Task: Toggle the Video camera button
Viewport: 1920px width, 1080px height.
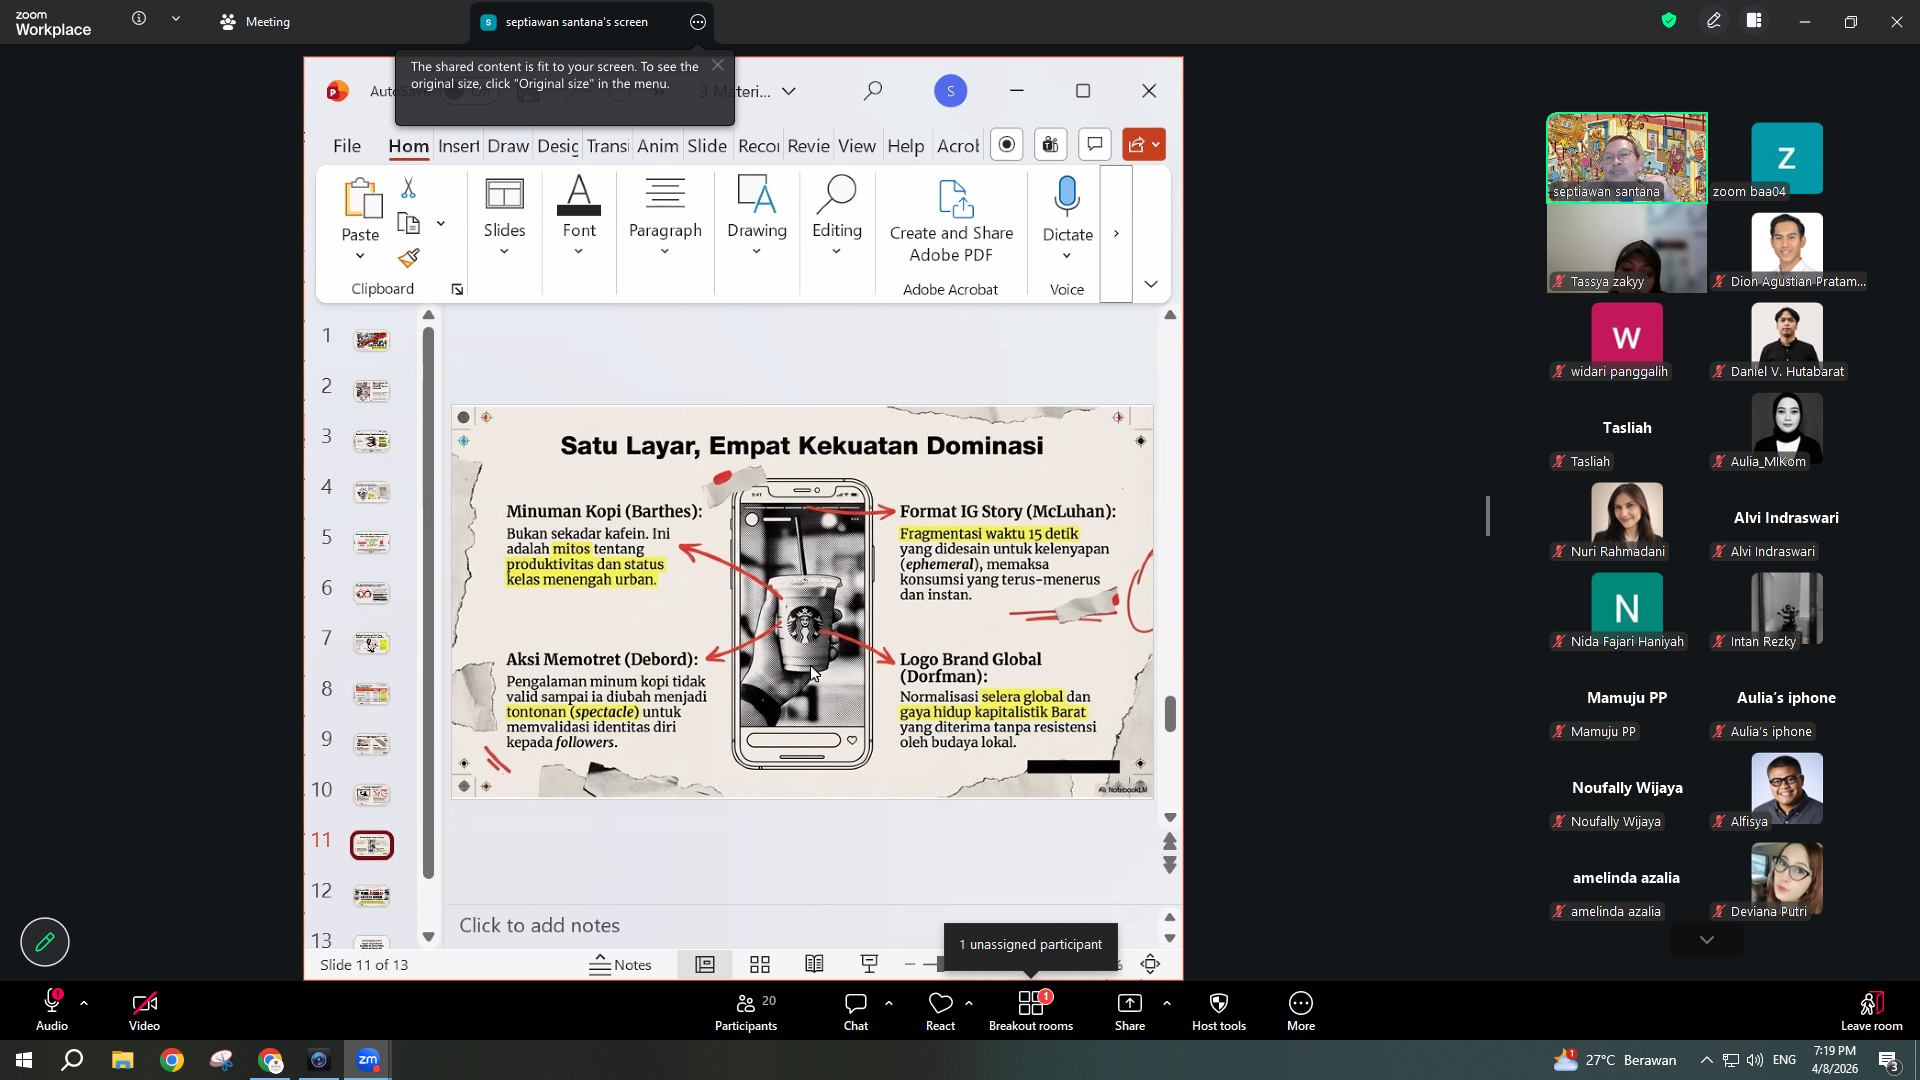Action: point(144,1011)
